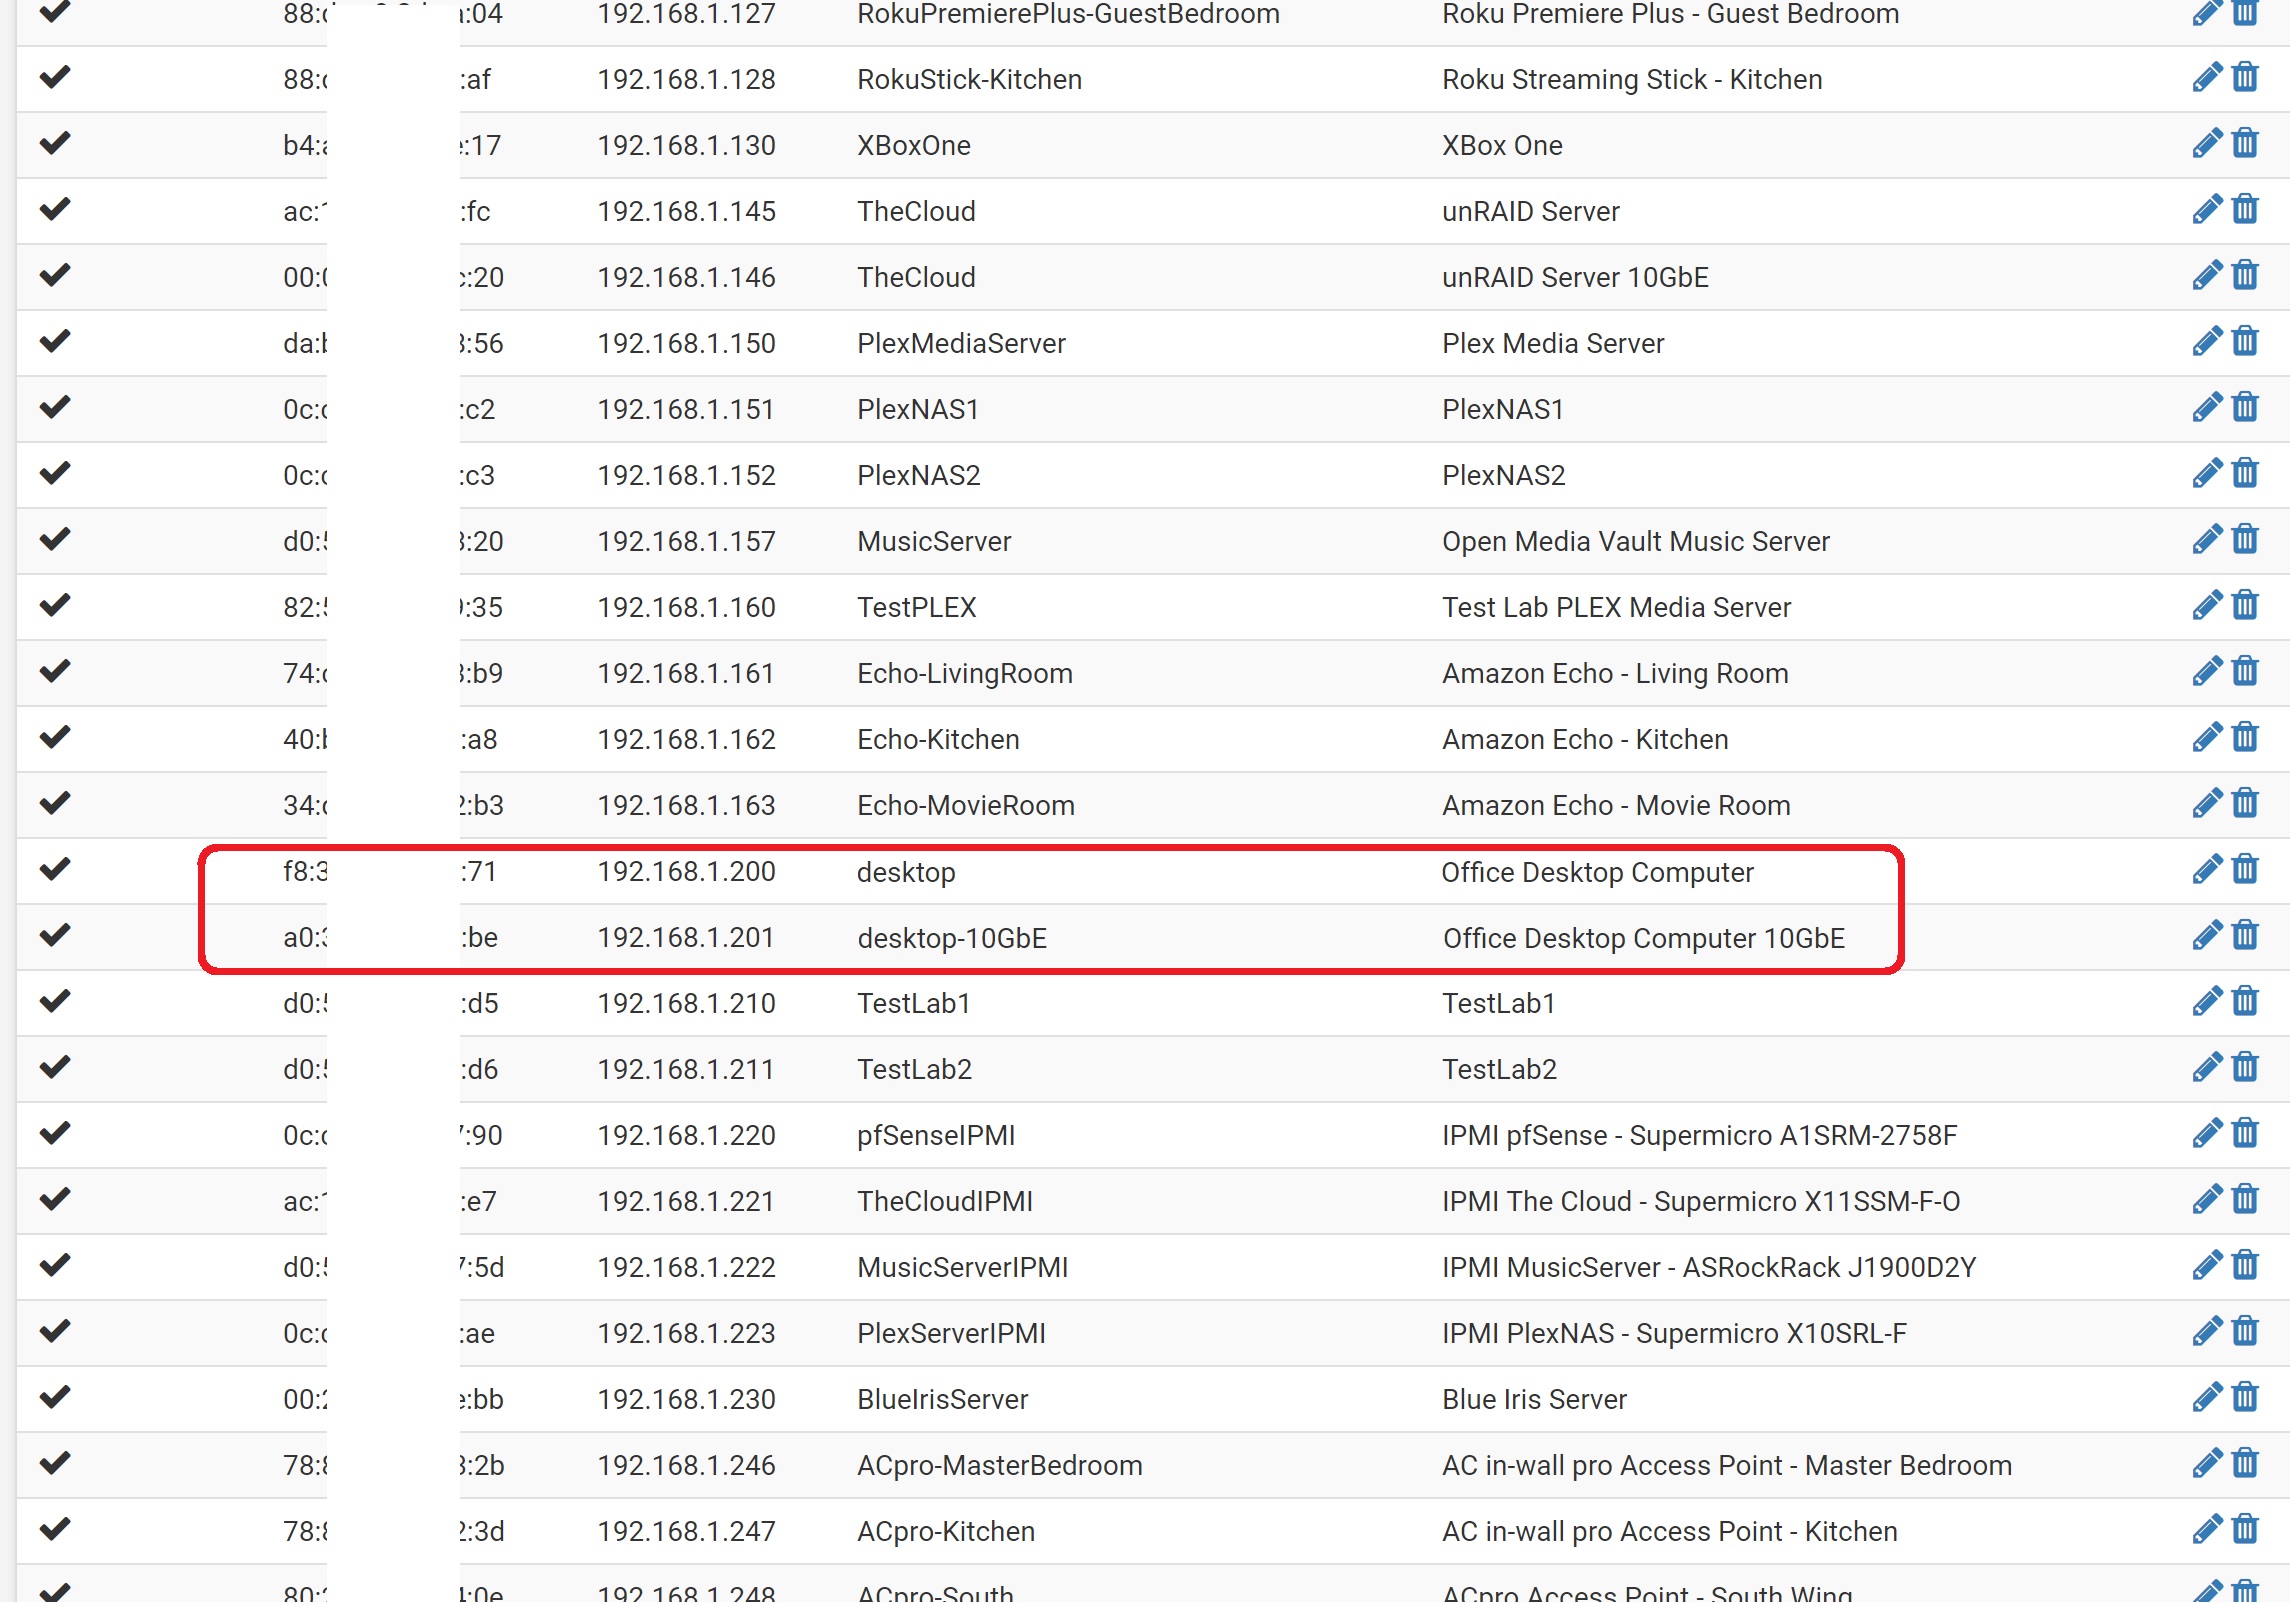Click description Test Lab PLEX Media Server
The height and width of the screenshot is (1603, 2290).
(1616, 608)
